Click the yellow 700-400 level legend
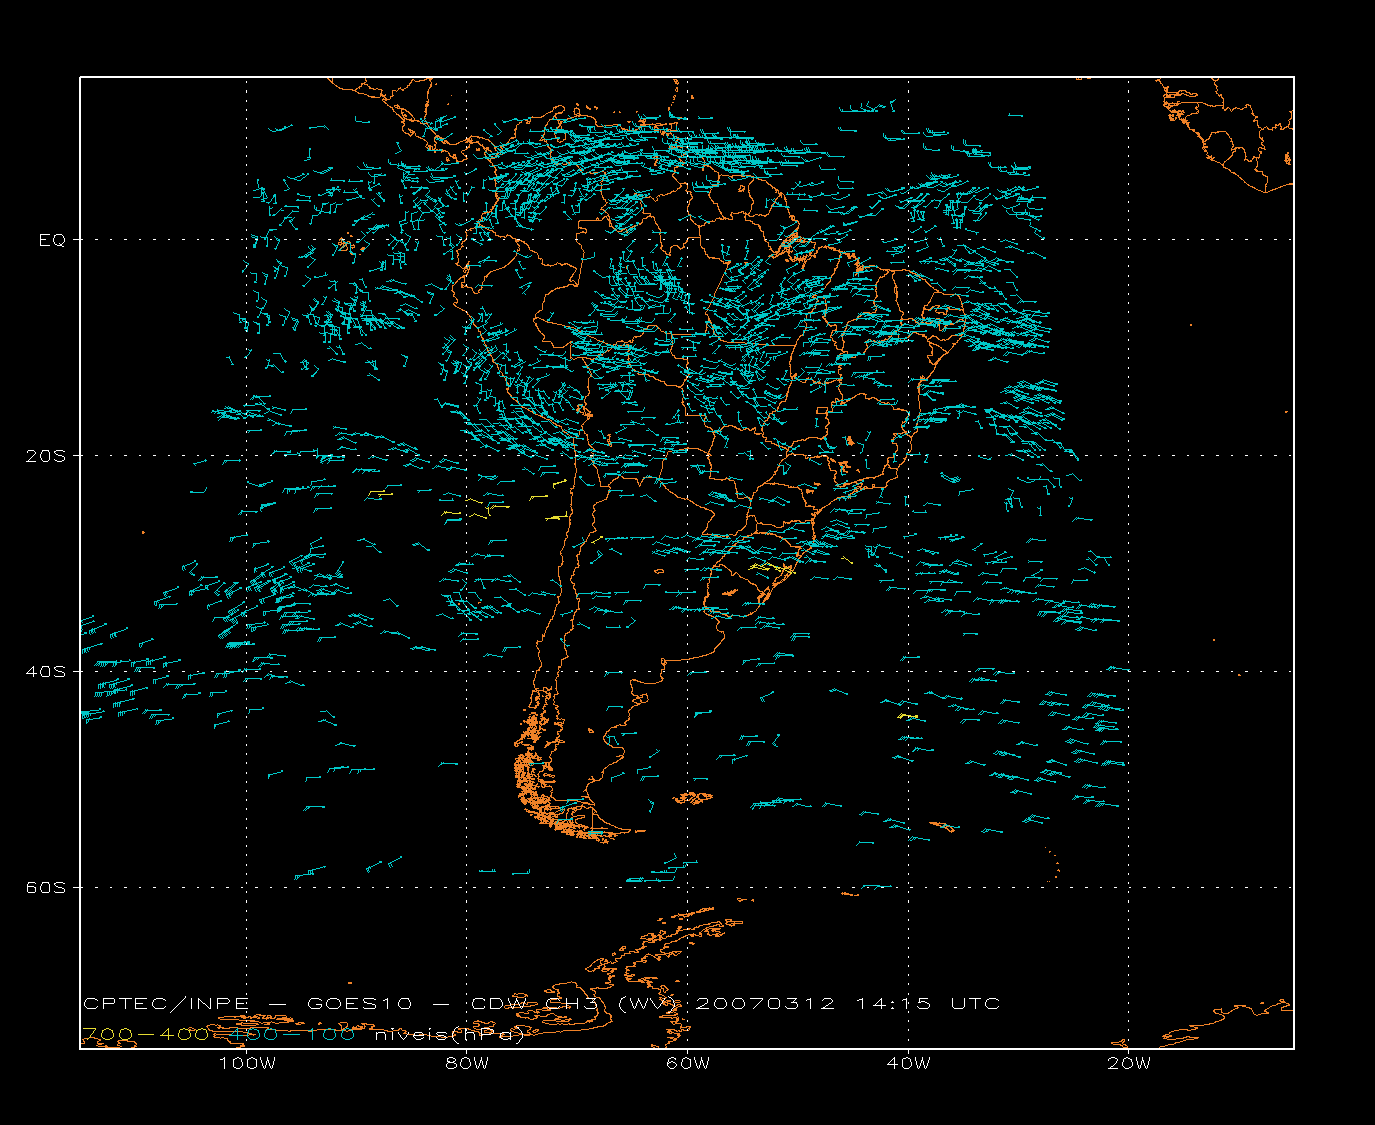This screenshot has width=1375, height=1125. tap(146, 1035)
